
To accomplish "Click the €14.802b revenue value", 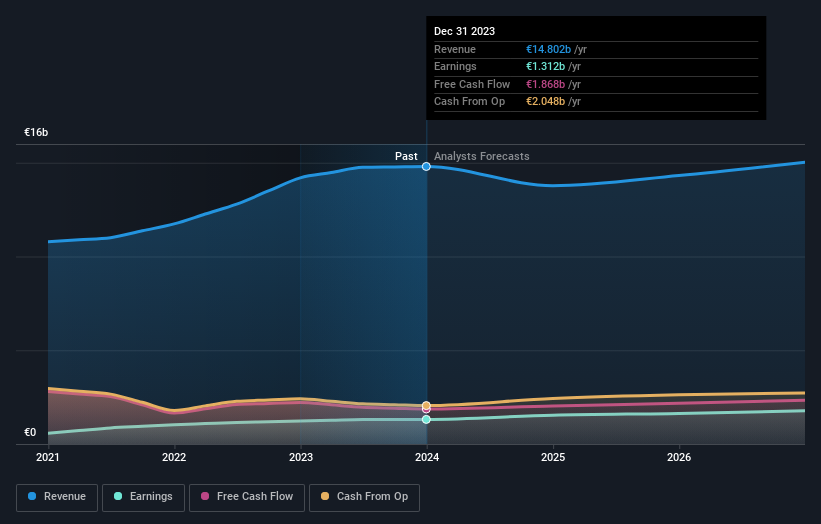I will click(548, 49).
